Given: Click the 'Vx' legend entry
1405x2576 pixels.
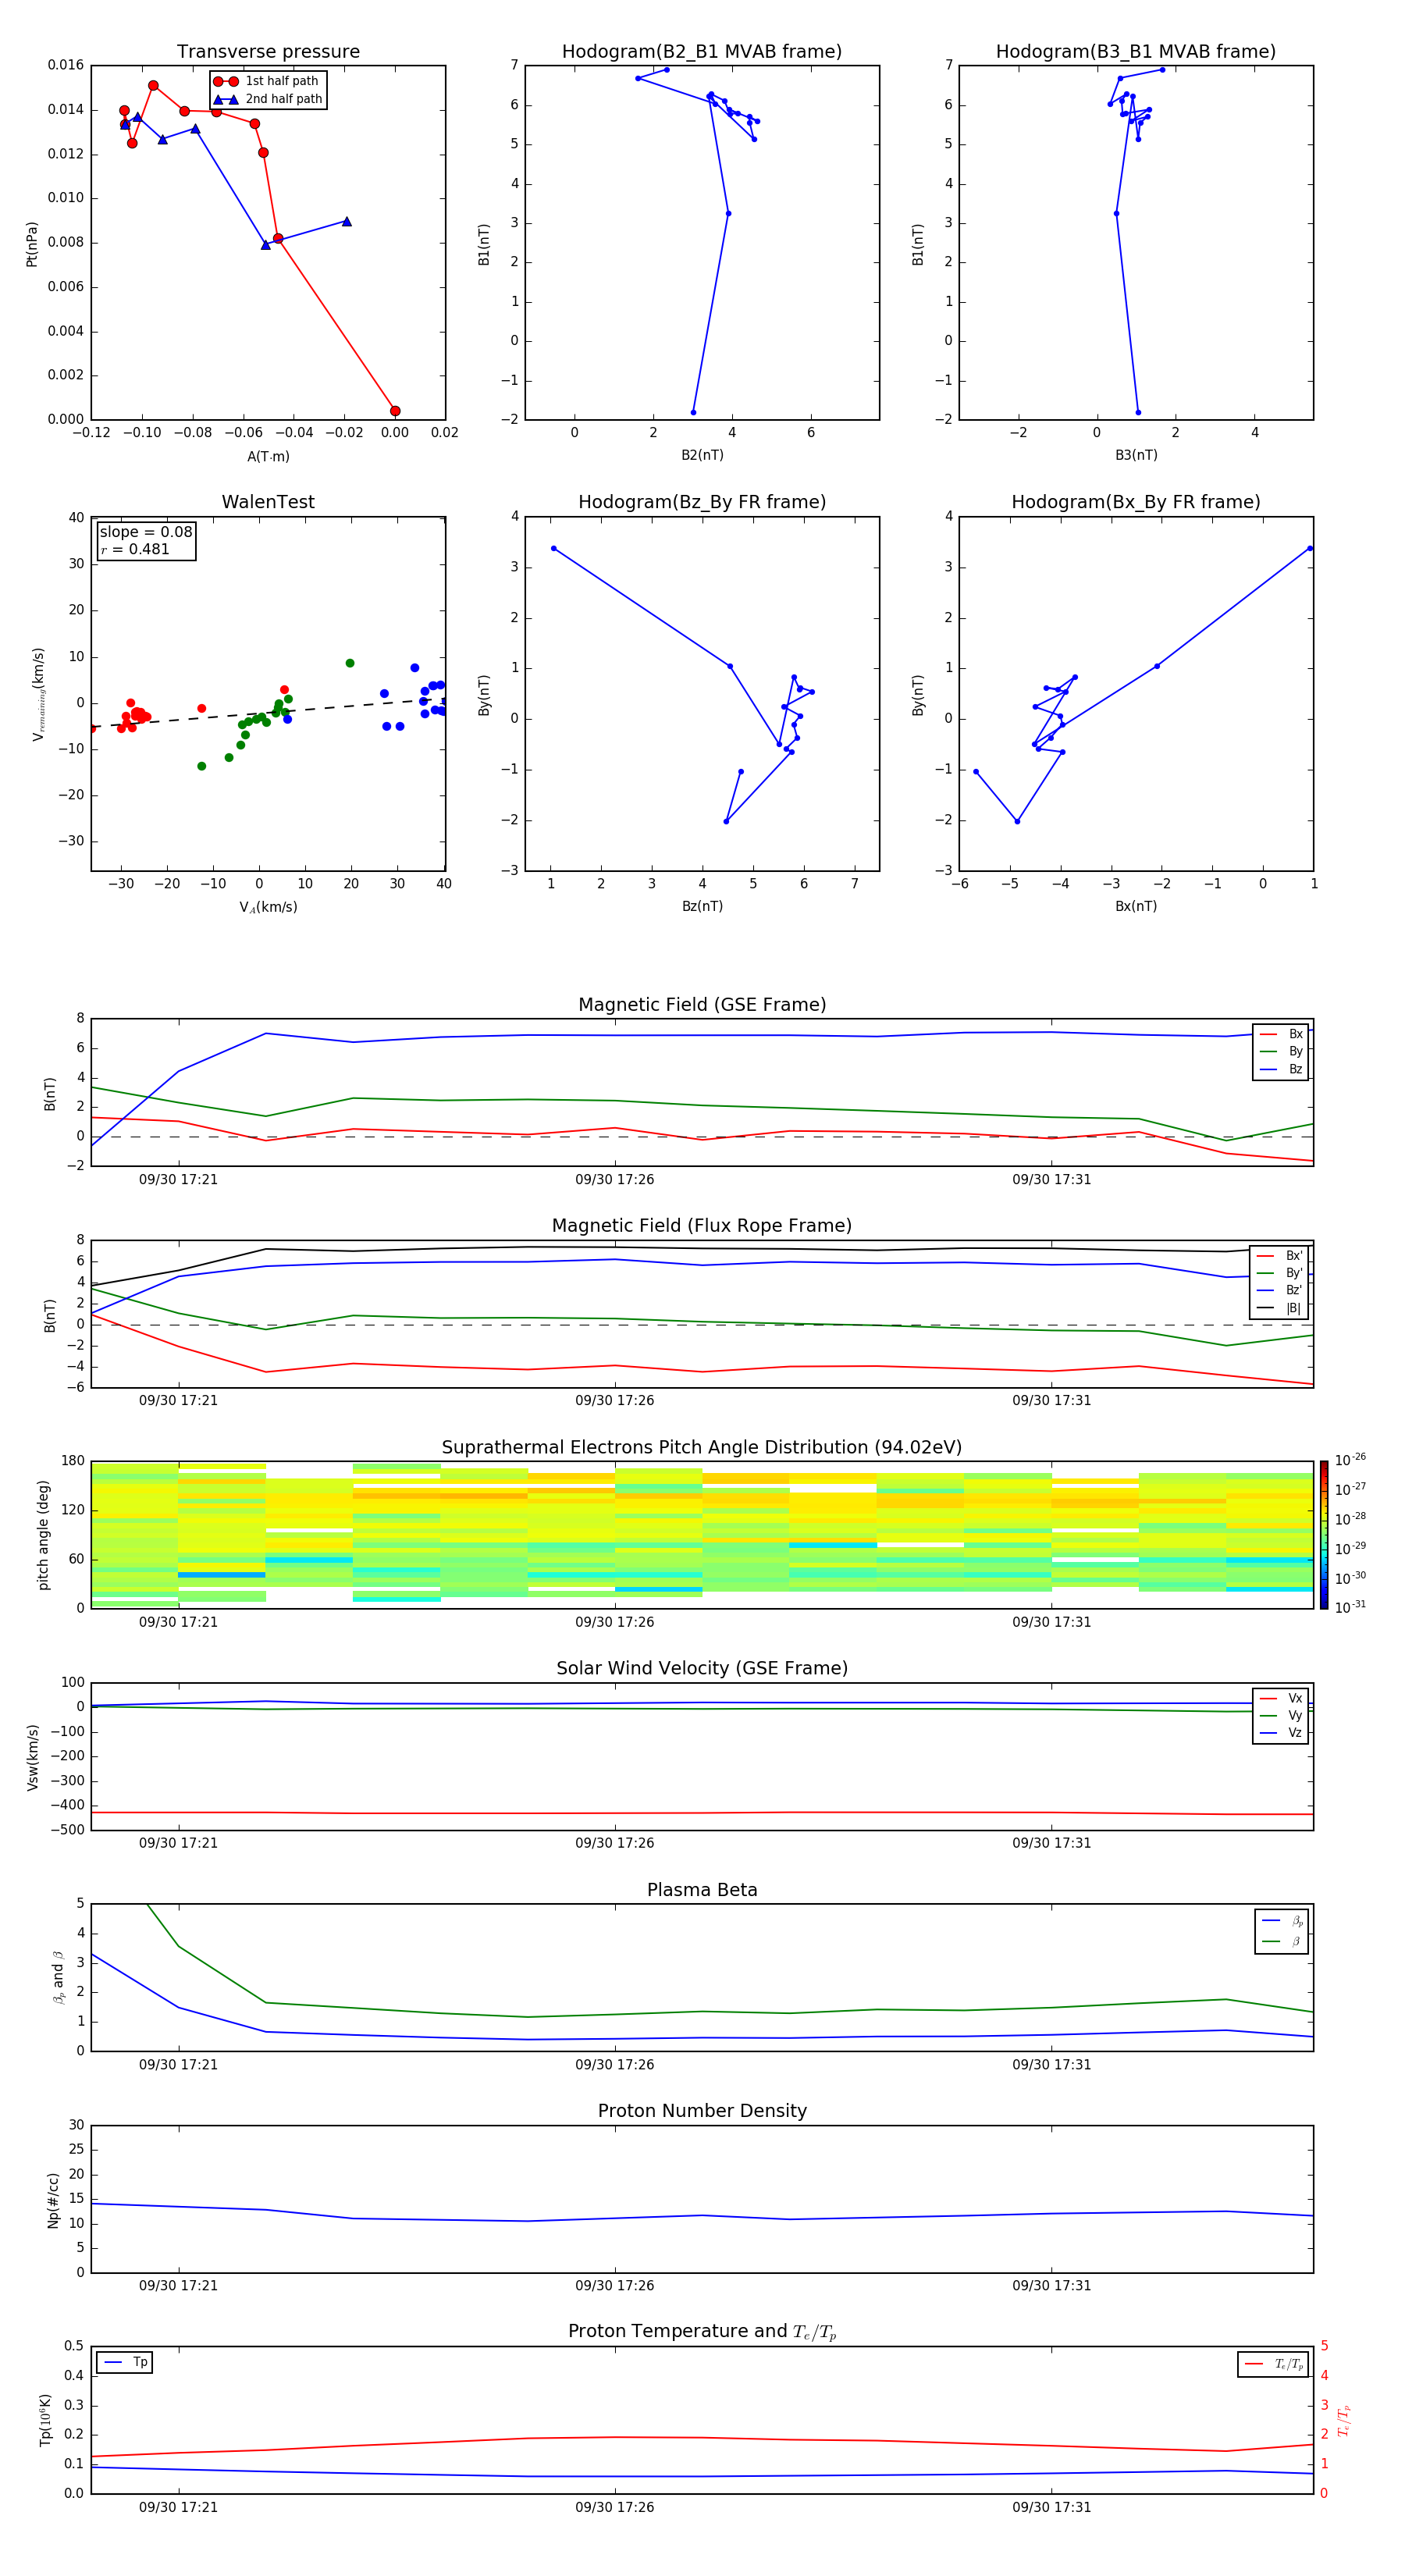Looking at the screenshot, I should 1281,1699.
